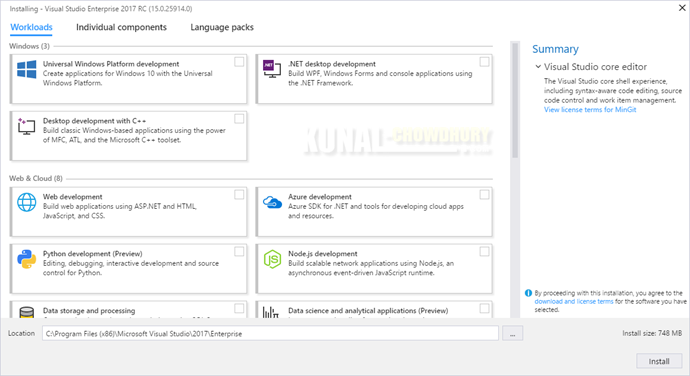Click the Node.js development hexagon icon
This screenshot has width=690, height=376.
[272, 259]
